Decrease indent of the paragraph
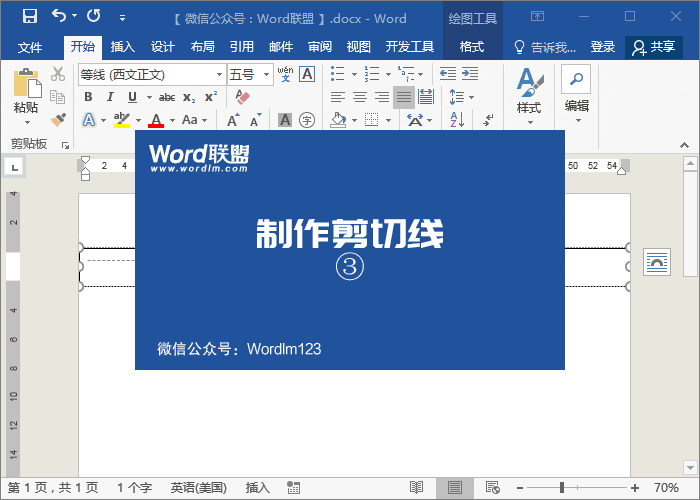Viewport: 700px width, 500px height. coord(448,74)
